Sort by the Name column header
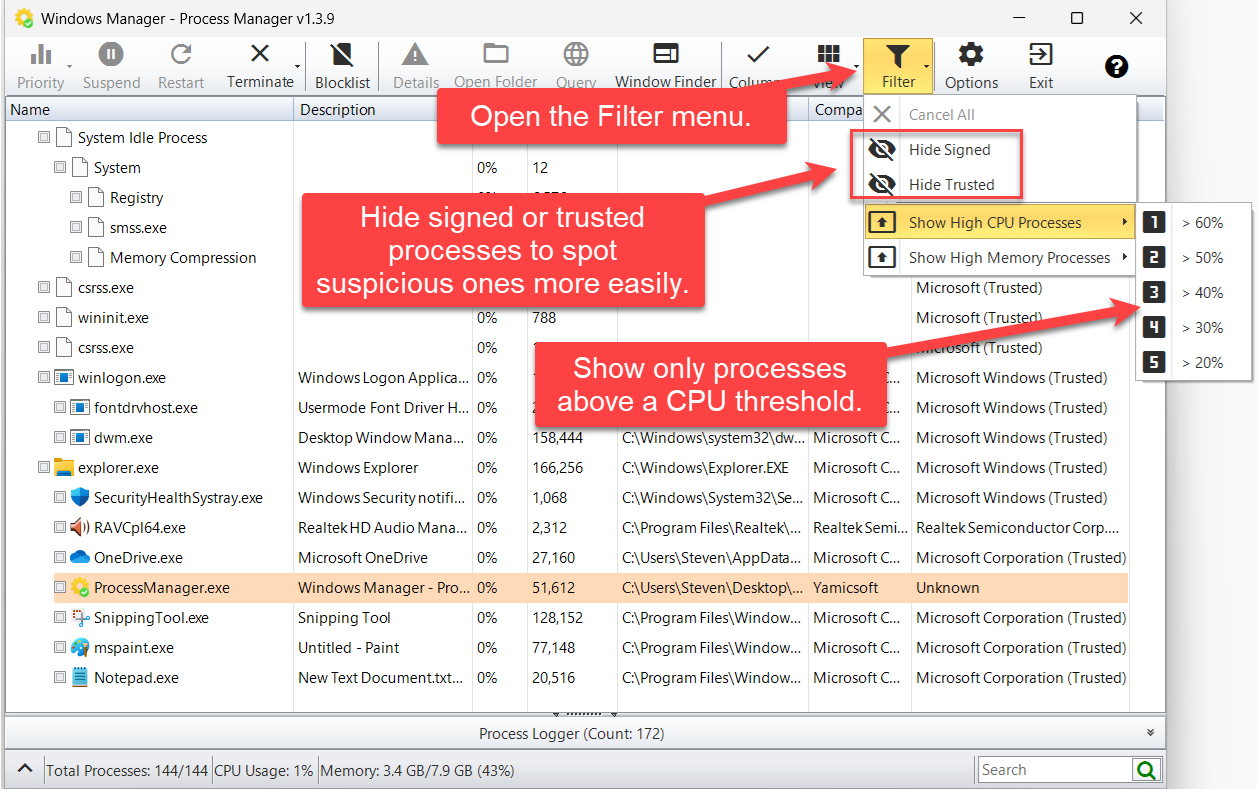 click(150, 110)
